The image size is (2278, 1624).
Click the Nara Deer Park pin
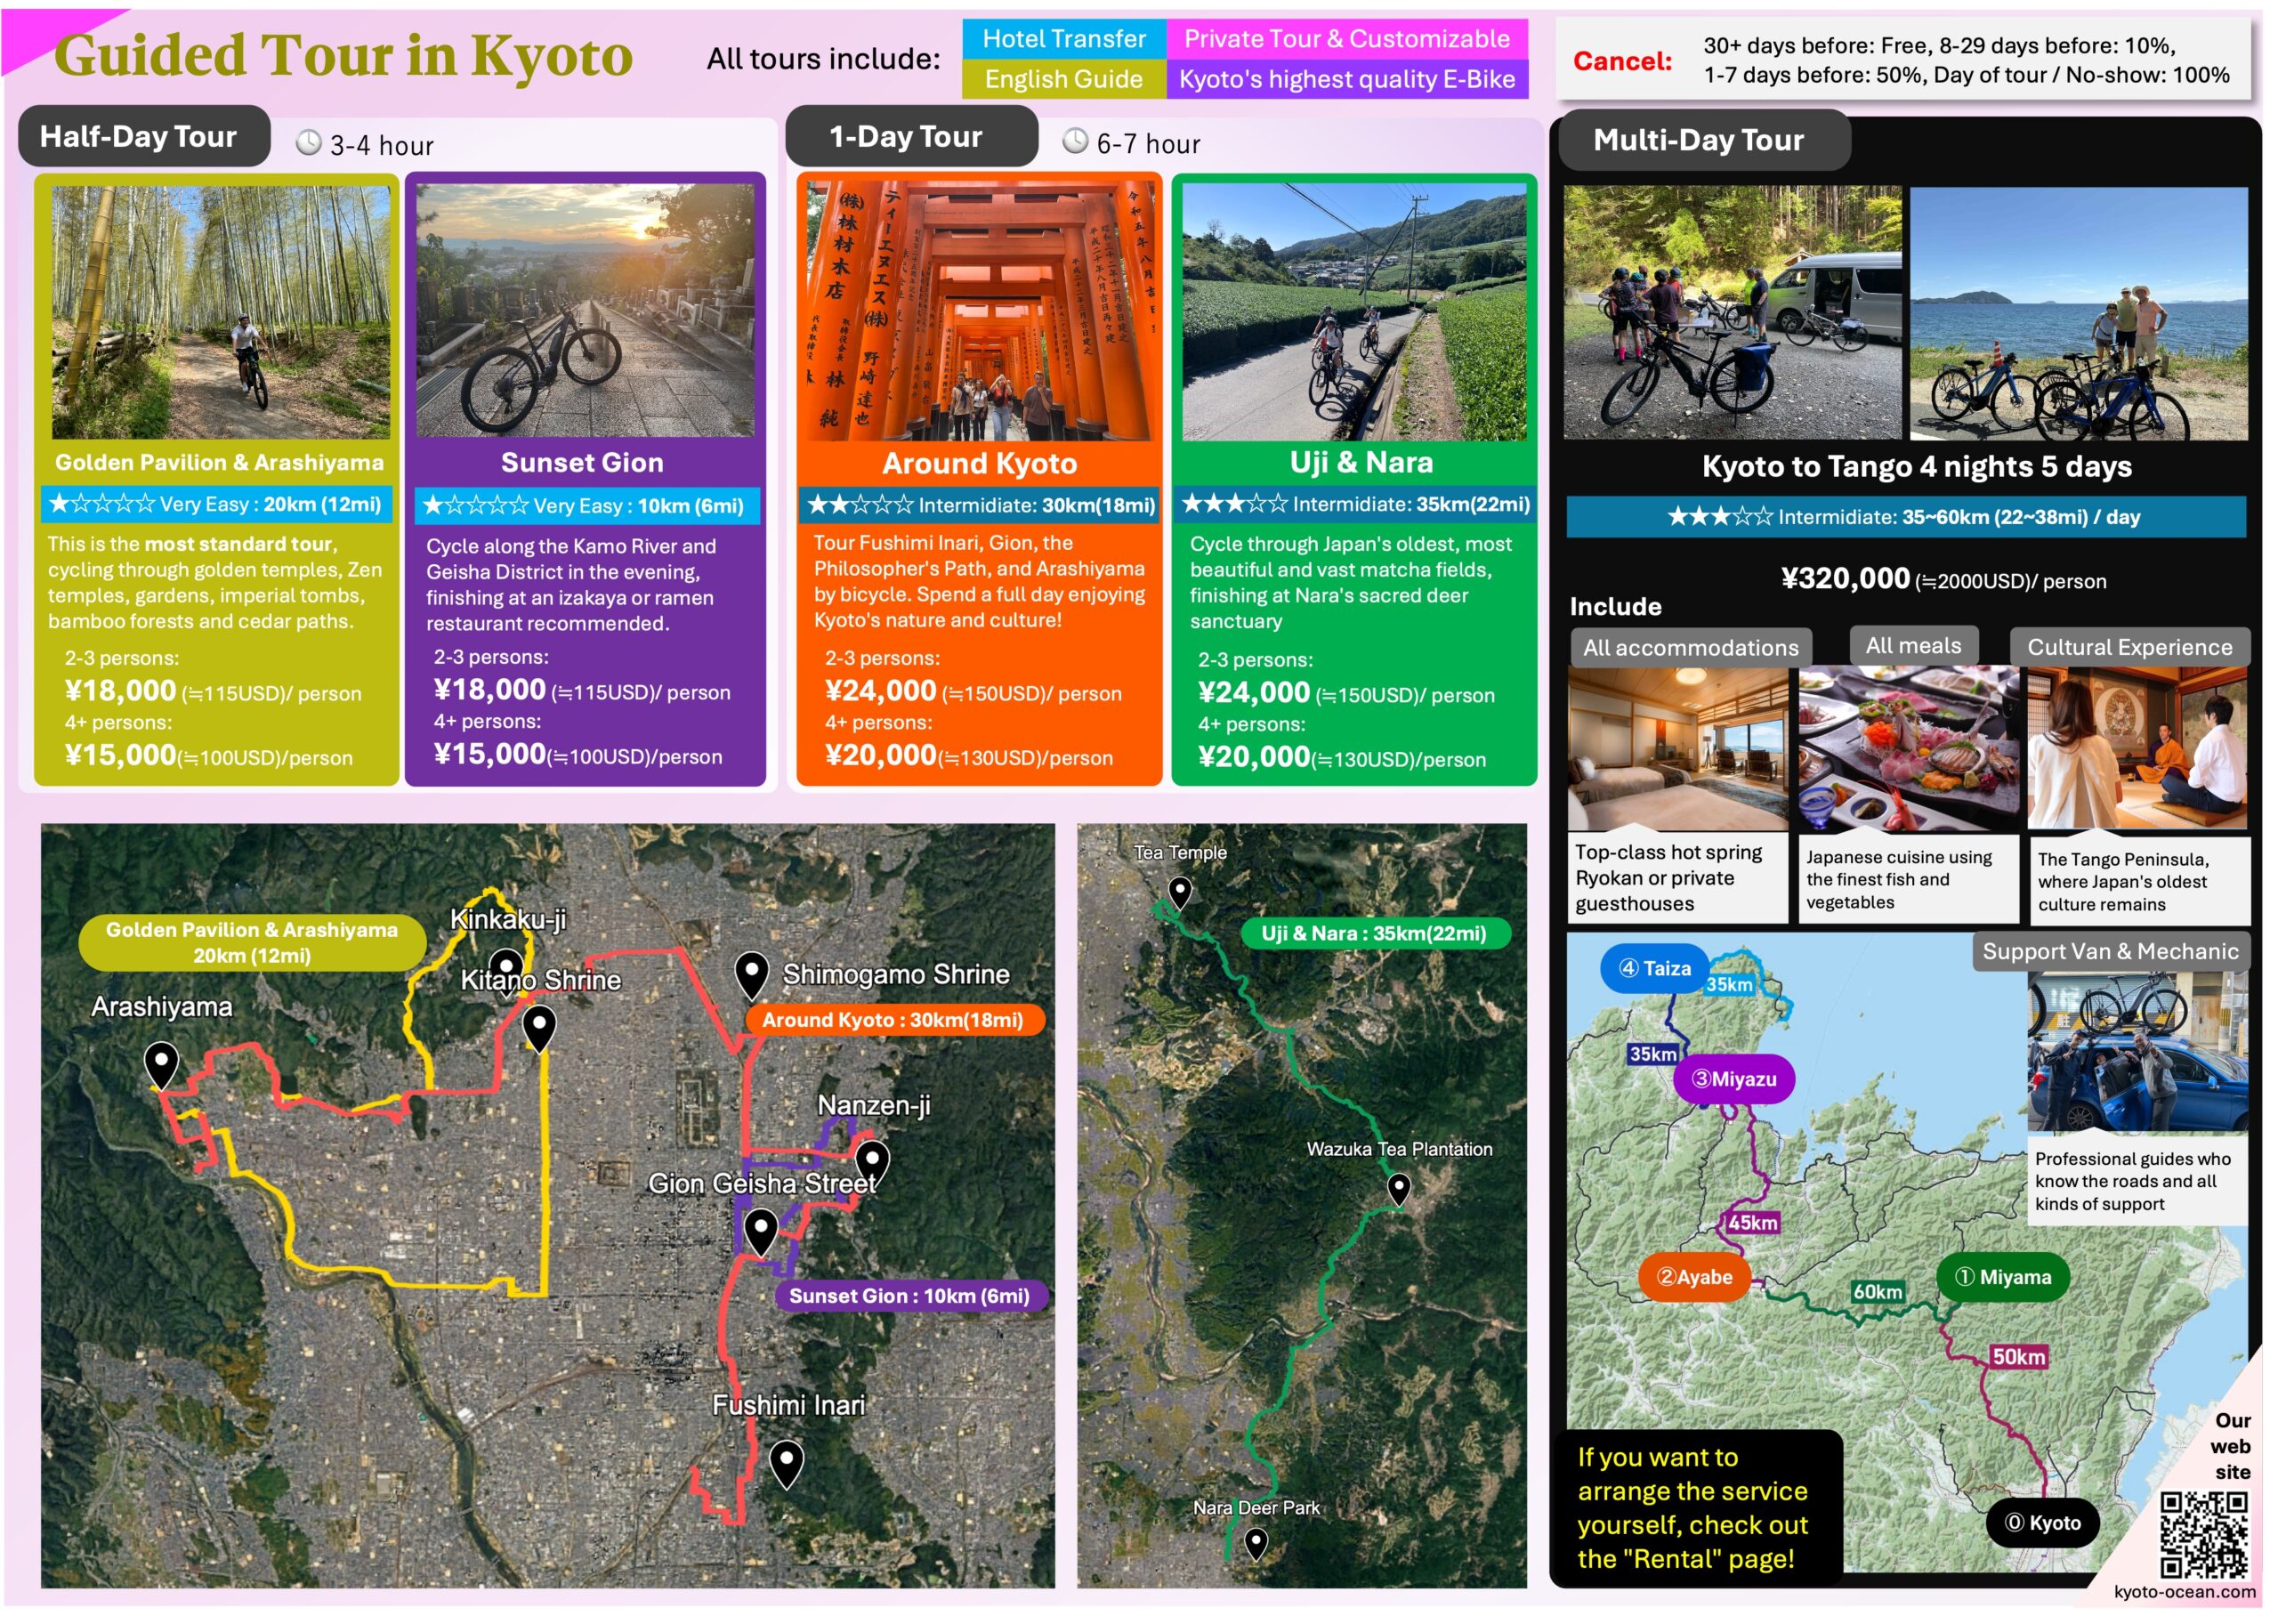point(1256,1543)
